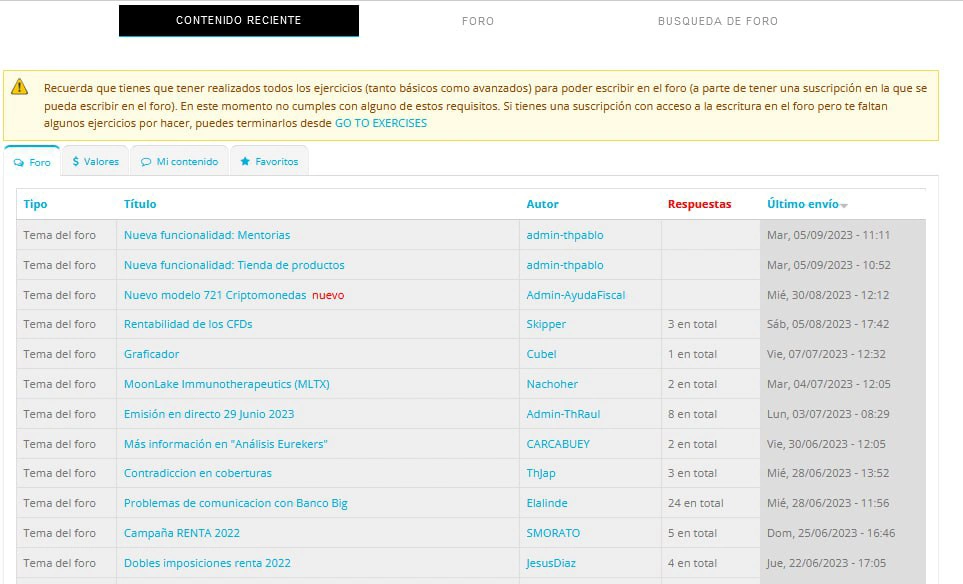This screenshot has height=584, width=963.
Task: Sort by the Tipo column header
Action: (x=35, y=204)
